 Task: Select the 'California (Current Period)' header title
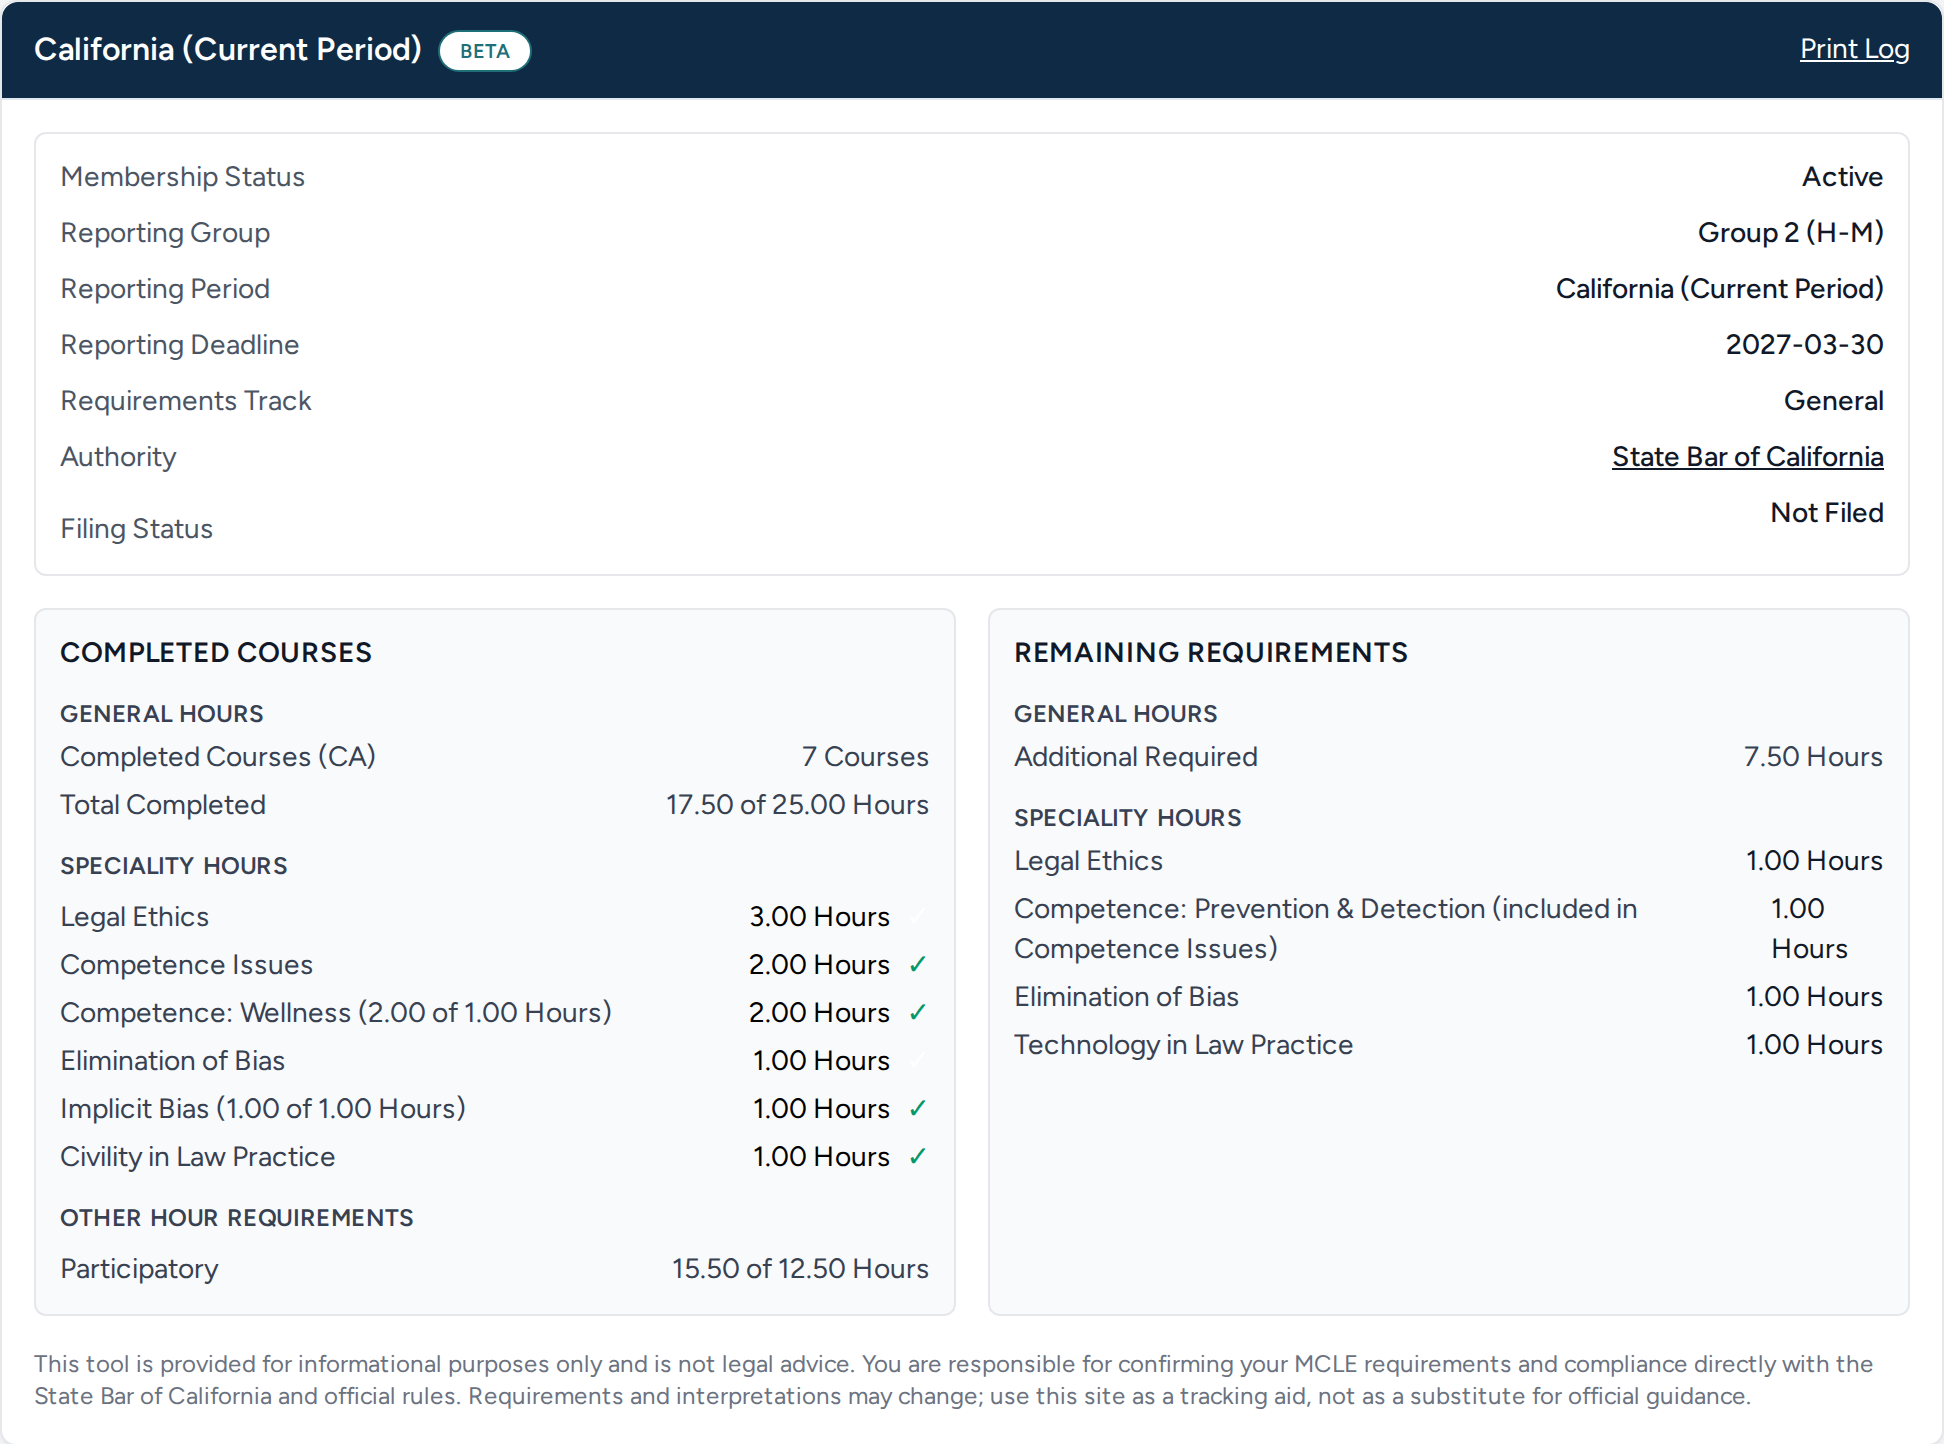[x=228, y=49]
